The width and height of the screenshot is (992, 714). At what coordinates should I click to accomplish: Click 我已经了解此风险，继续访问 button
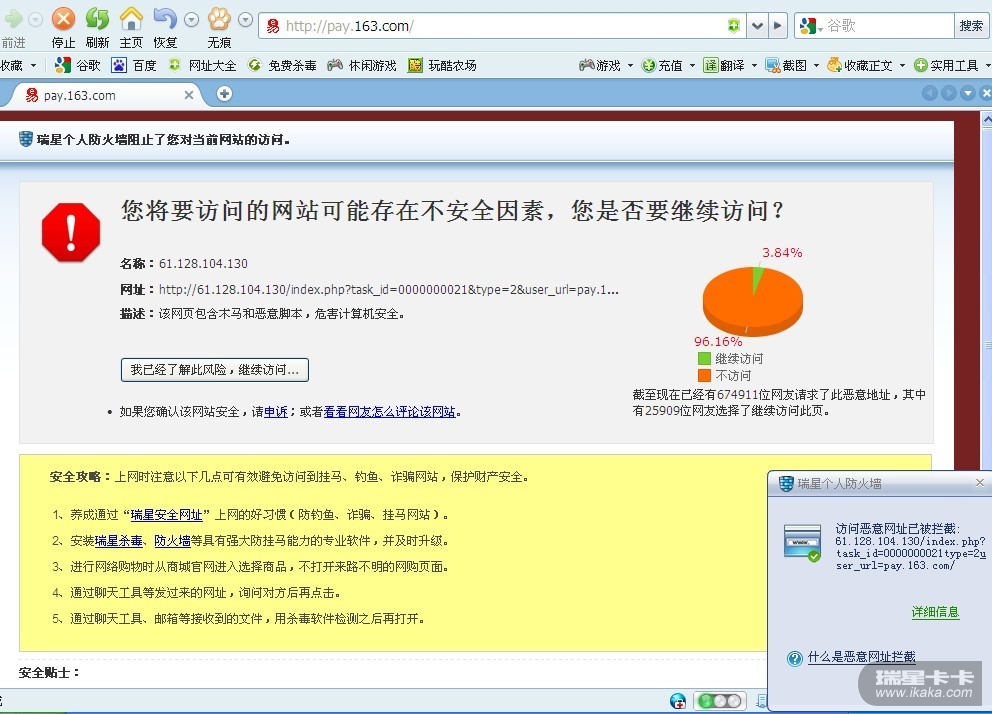click(x=214, y=370)
